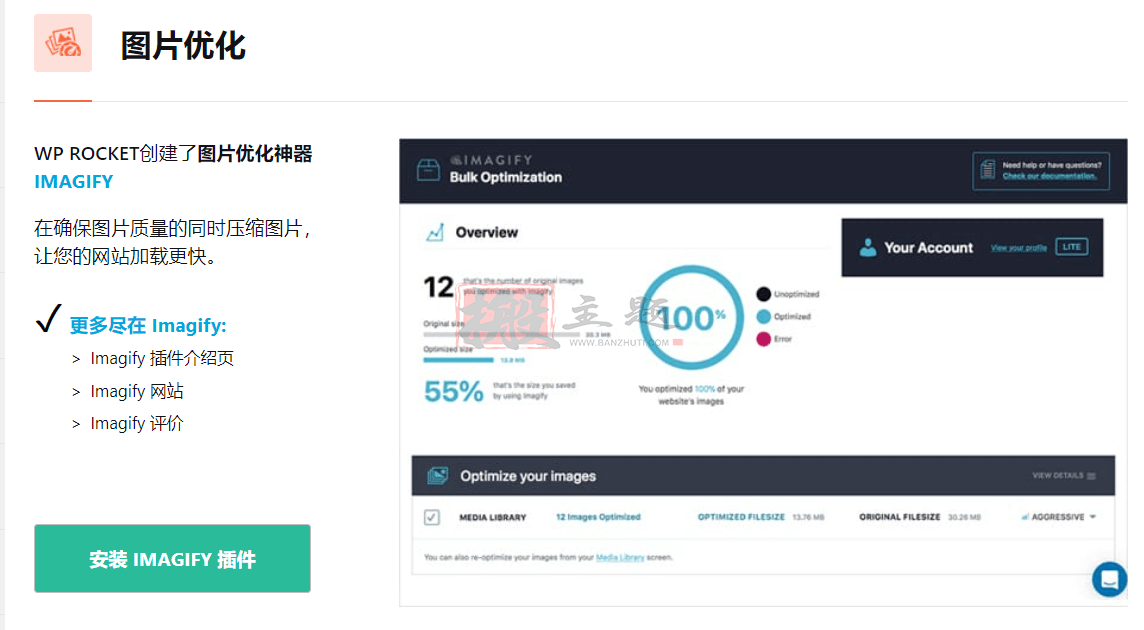The height and width of the screenshot is (630, 1144).
Task: Open the IMAGIFY link
Action: pyautogui.click(x=74, y=182)
